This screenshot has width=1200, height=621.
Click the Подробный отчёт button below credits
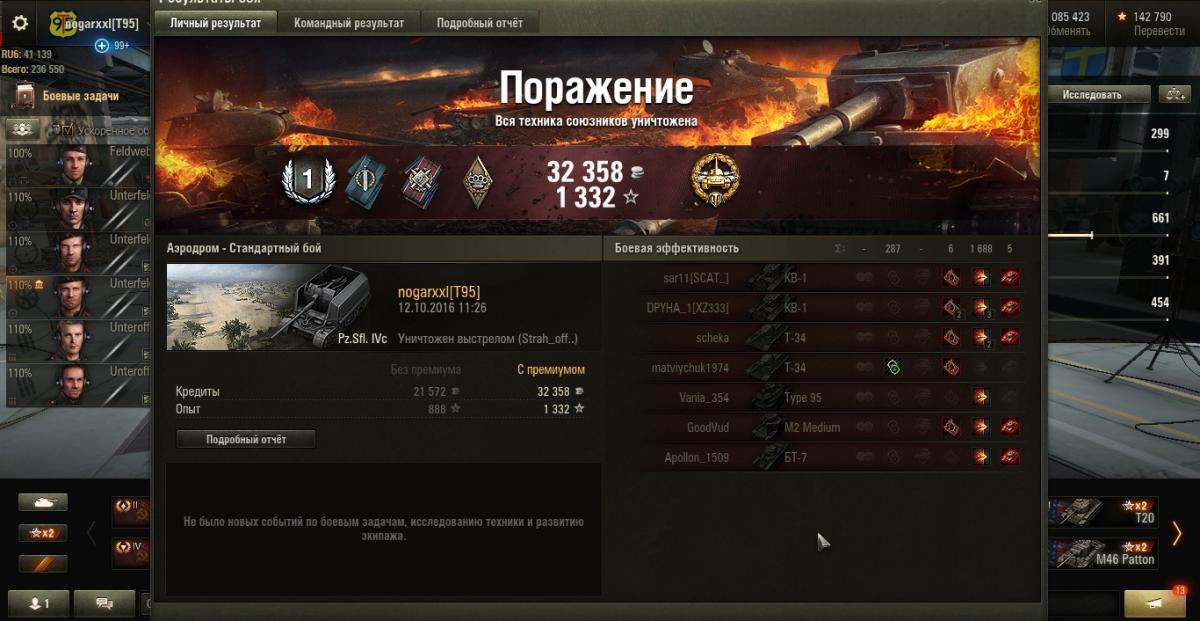click(x=246, y=439)
